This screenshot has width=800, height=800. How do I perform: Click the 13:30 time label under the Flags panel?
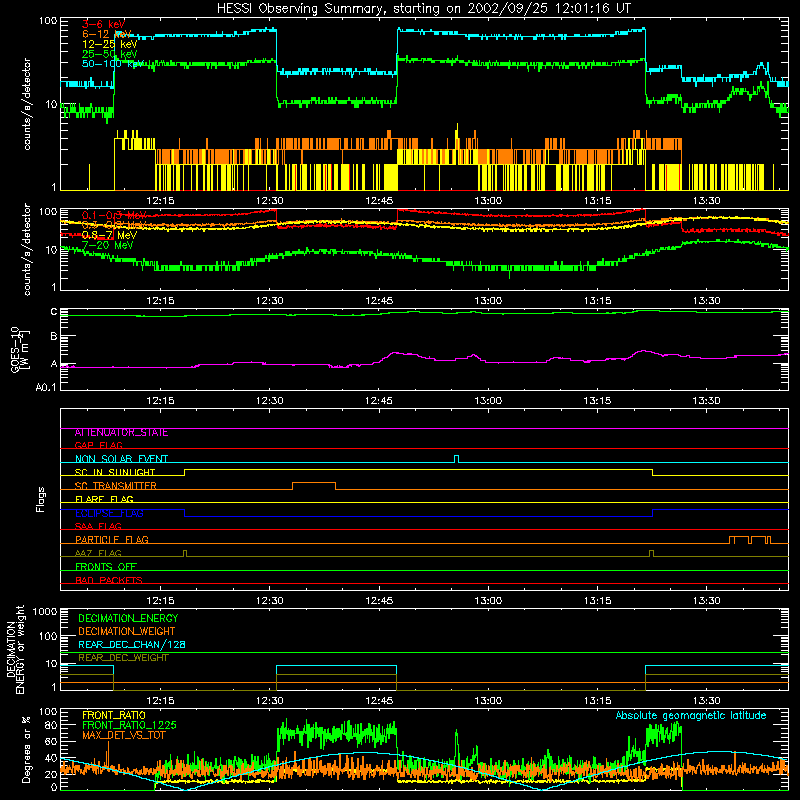(x=707, y=601)
